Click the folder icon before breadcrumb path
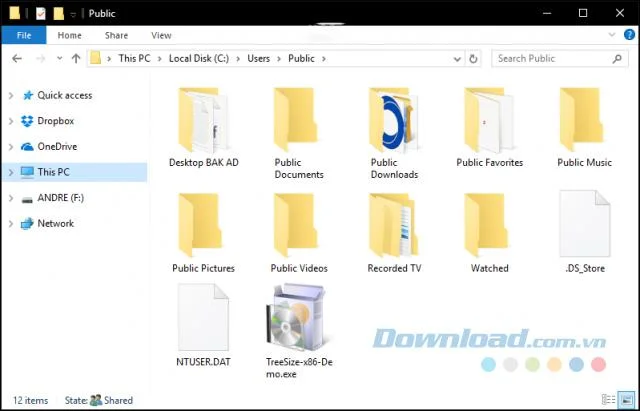The image size is (640, 411). pos(96,59)
